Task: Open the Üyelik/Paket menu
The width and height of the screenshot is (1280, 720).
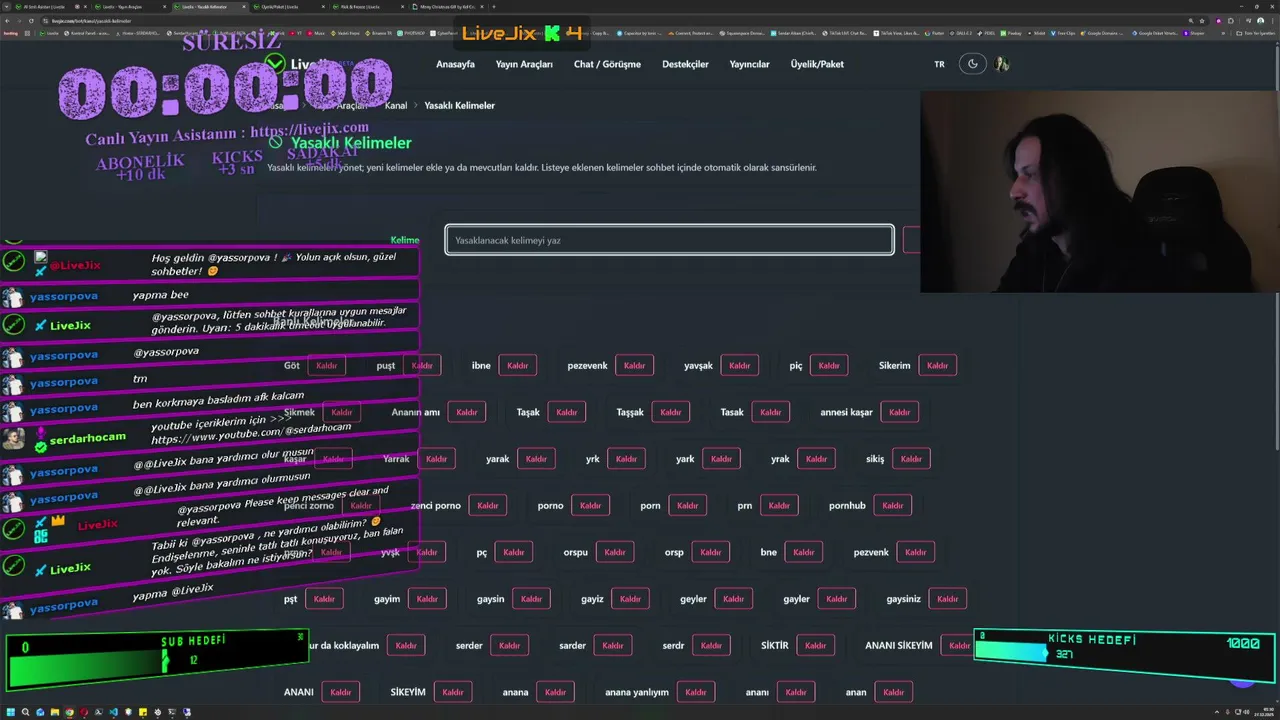Action: coord(817,64)
